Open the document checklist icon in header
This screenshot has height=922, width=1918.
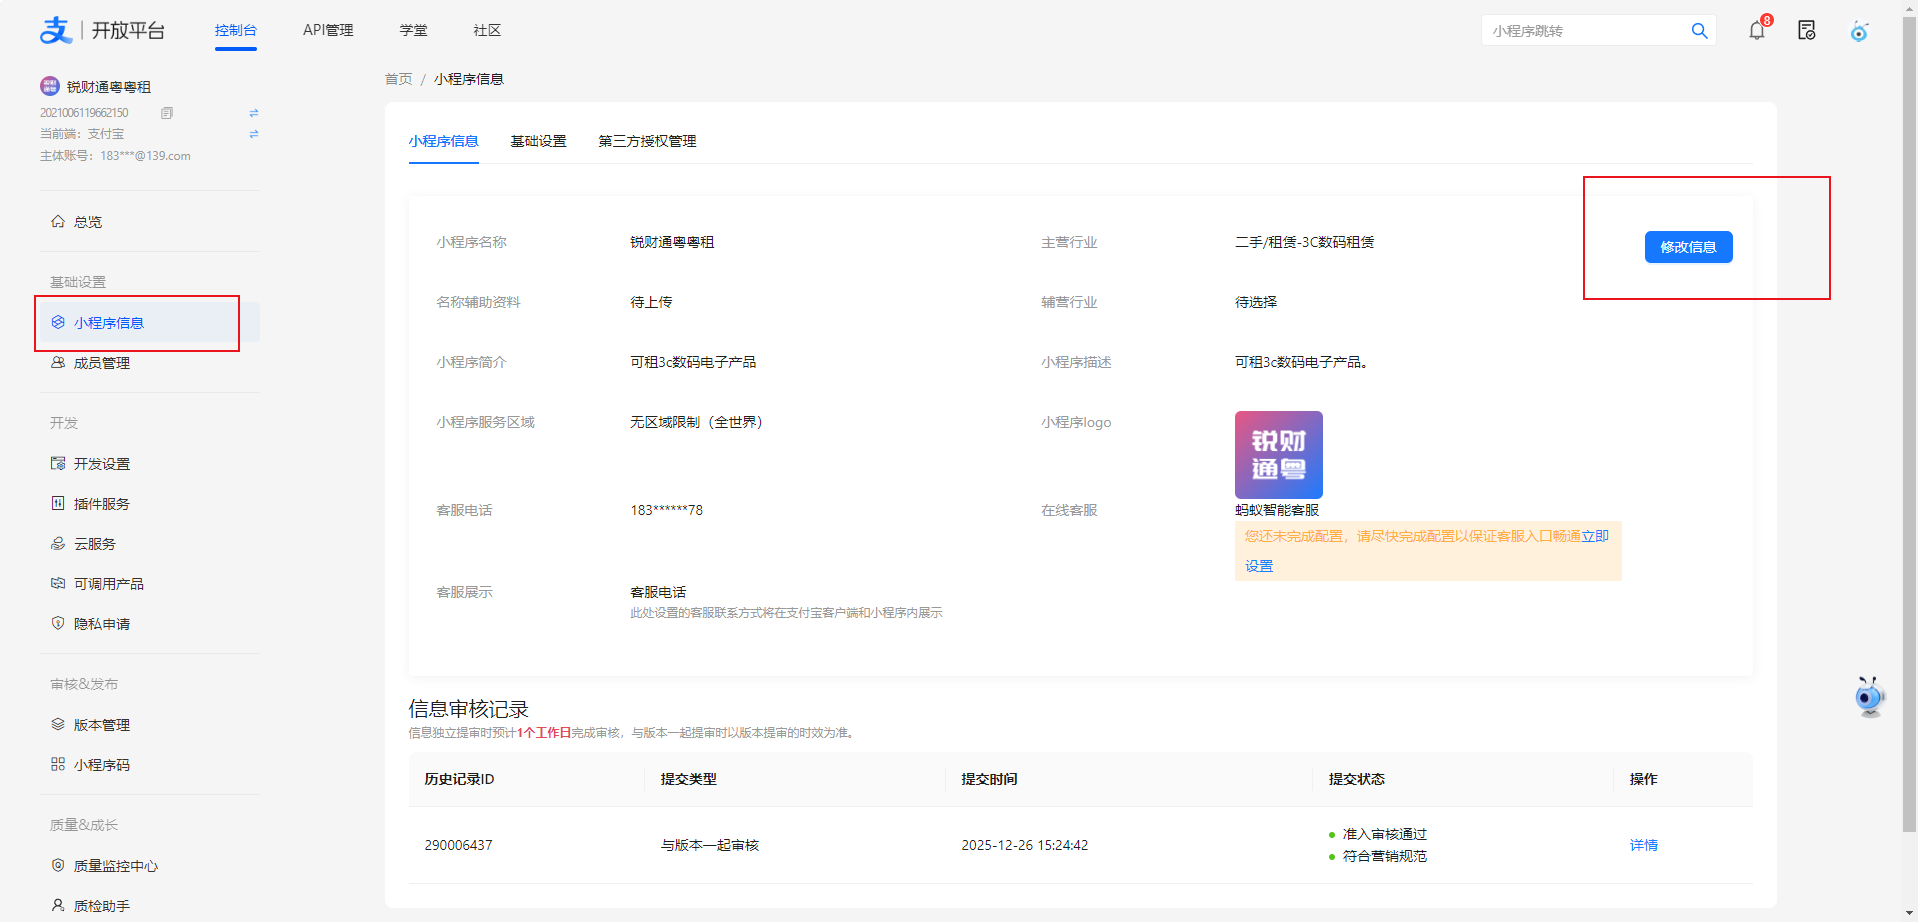1806,30
